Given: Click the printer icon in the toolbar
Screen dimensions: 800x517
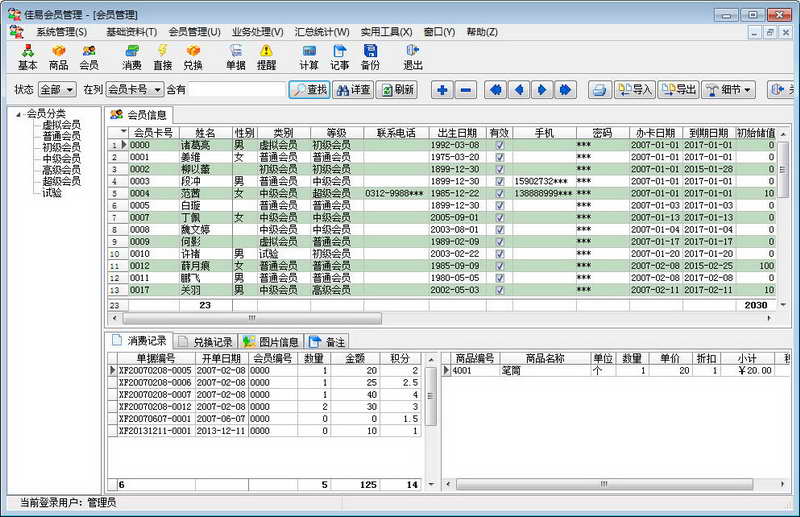Looking at the screenshot, I should coord(598,90).
